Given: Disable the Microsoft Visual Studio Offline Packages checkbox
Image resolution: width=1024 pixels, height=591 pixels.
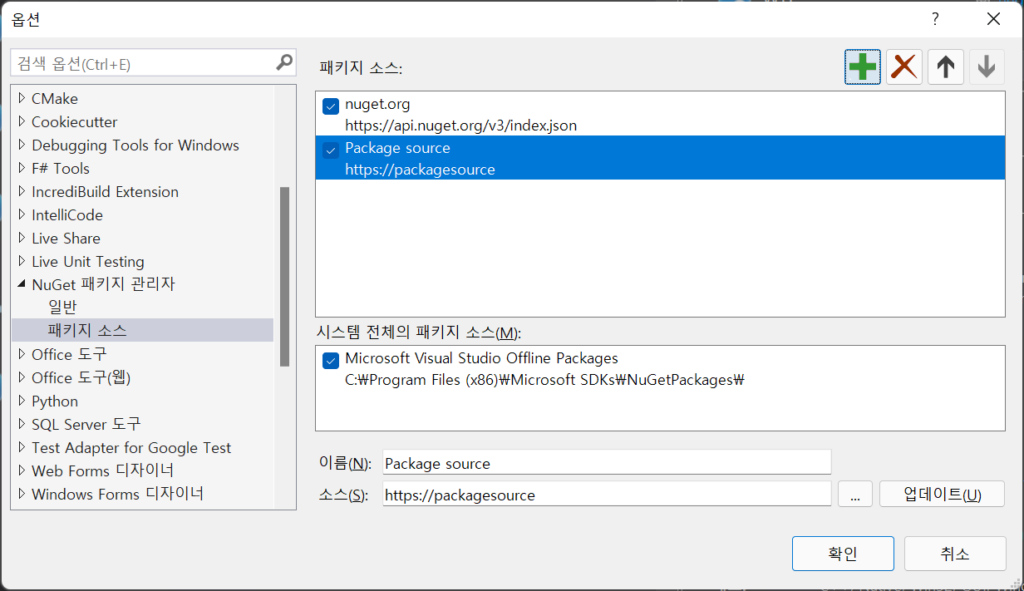Looking at the screenshot, I should 330,360.
